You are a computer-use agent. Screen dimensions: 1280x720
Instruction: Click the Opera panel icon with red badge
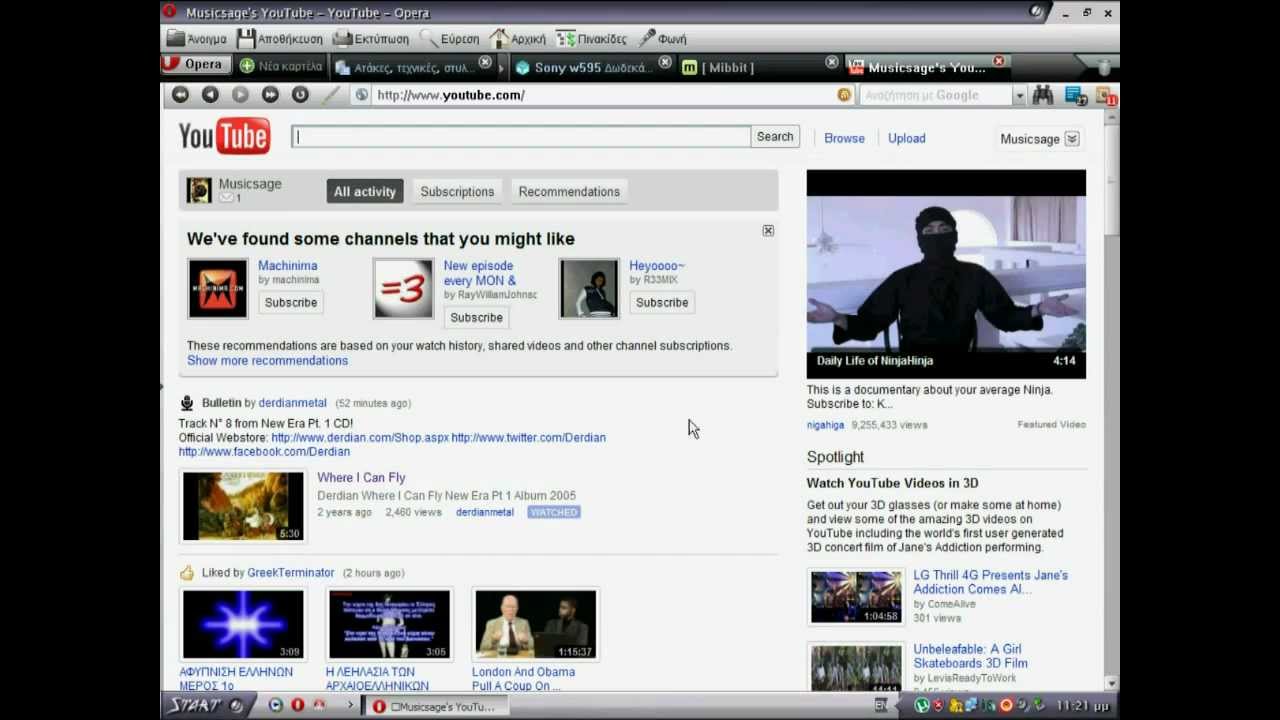1106,95
